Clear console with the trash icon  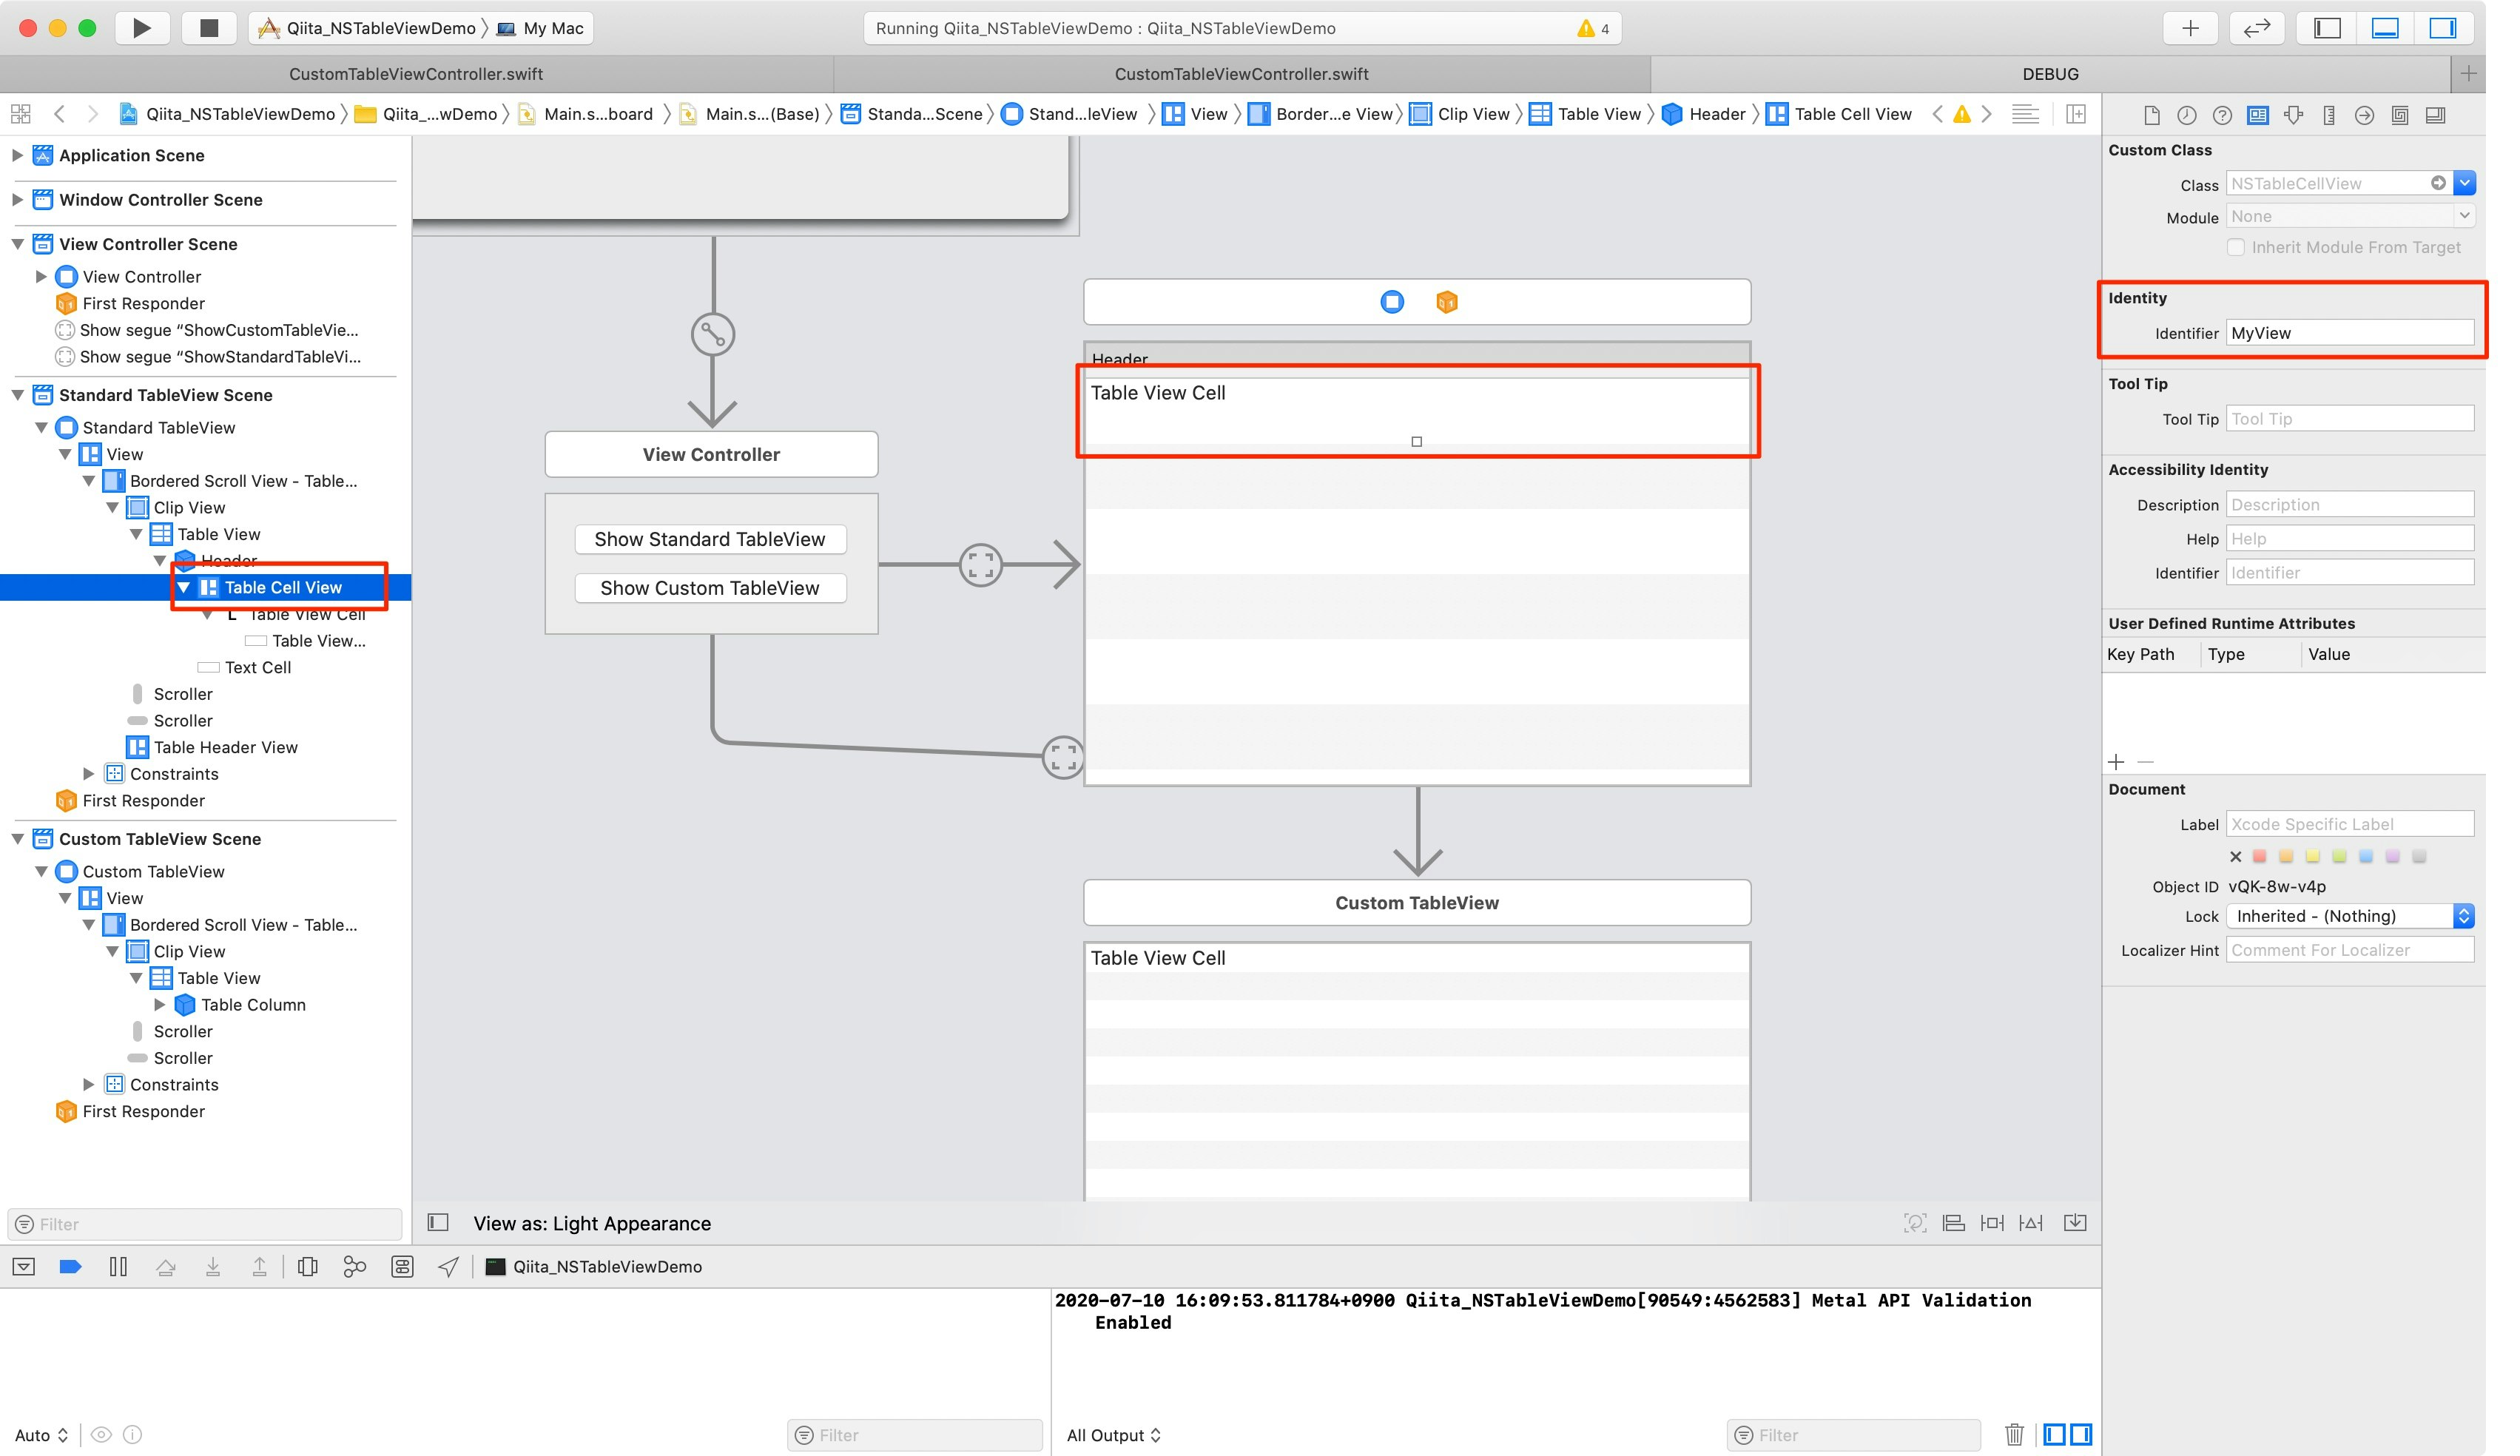click(2014, 1435)
